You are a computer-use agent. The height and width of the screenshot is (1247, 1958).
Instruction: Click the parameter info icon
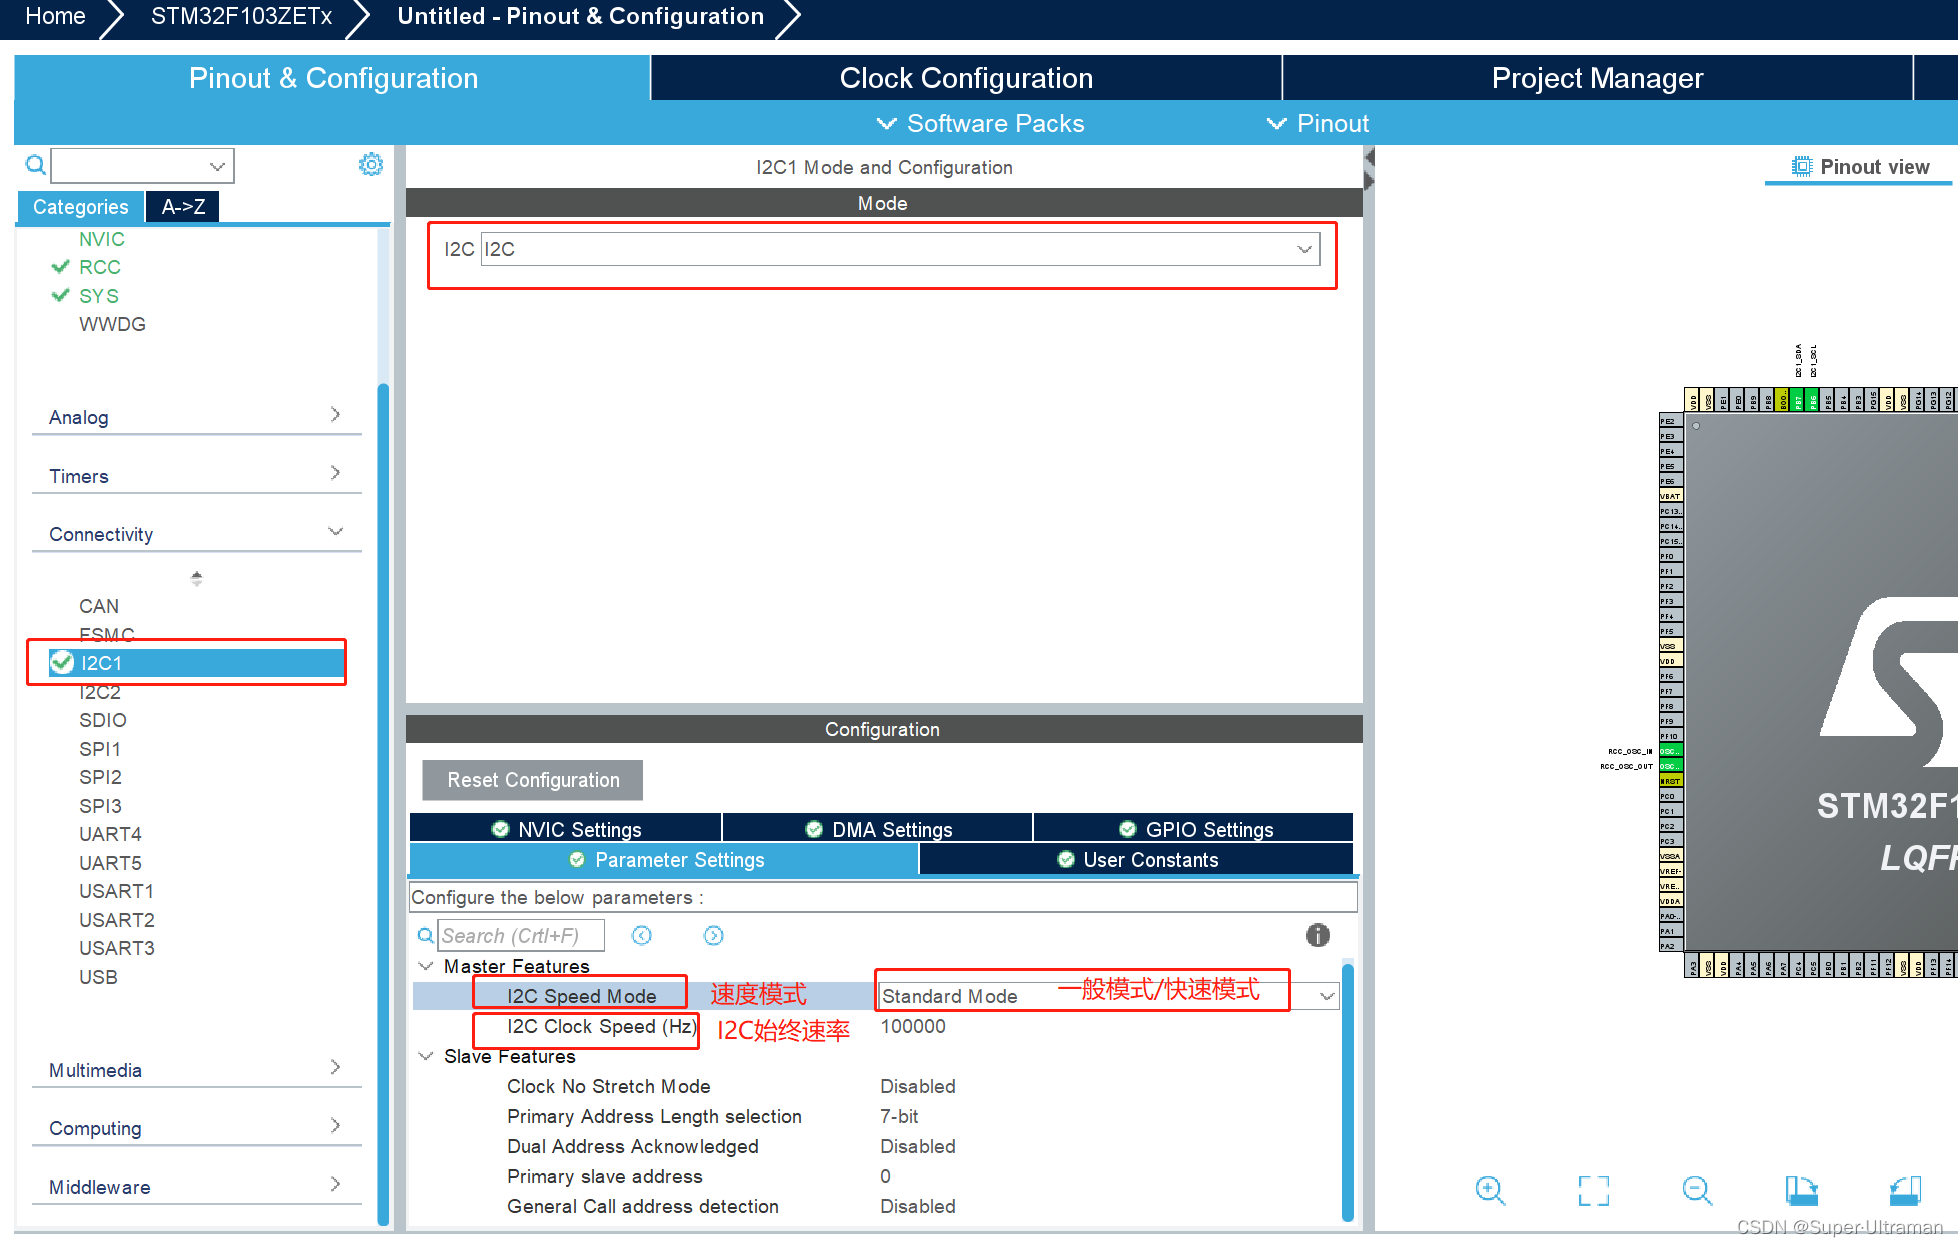pyautogui.click(x=1317, y=935)
